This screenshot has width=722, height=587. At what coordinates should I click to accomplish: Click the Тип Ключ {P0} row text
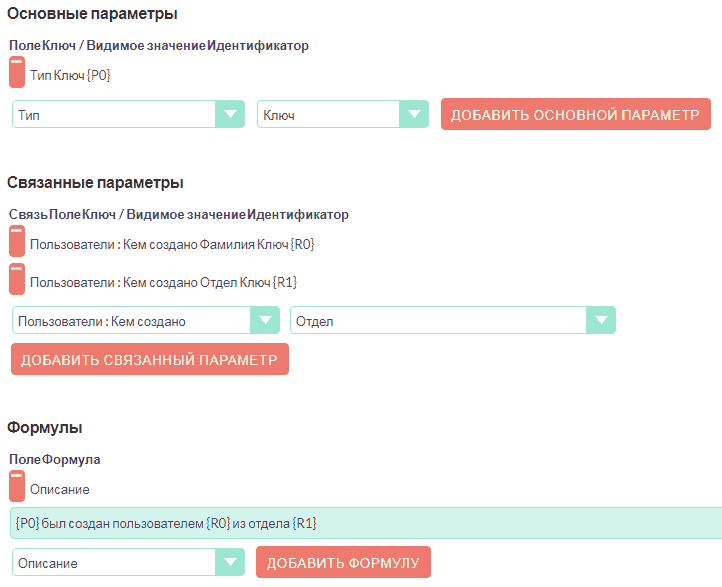pyautogui.click(x=71, y=75)
